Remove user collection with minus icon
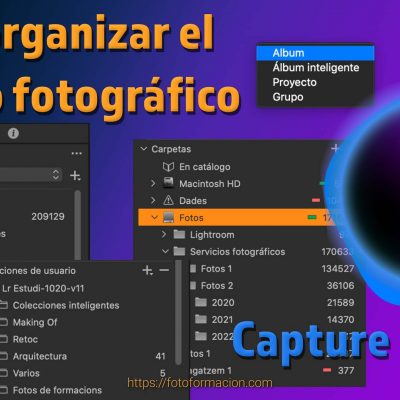Screen dimensions: 400x400 pyautogui.click(x=164, y=270)
